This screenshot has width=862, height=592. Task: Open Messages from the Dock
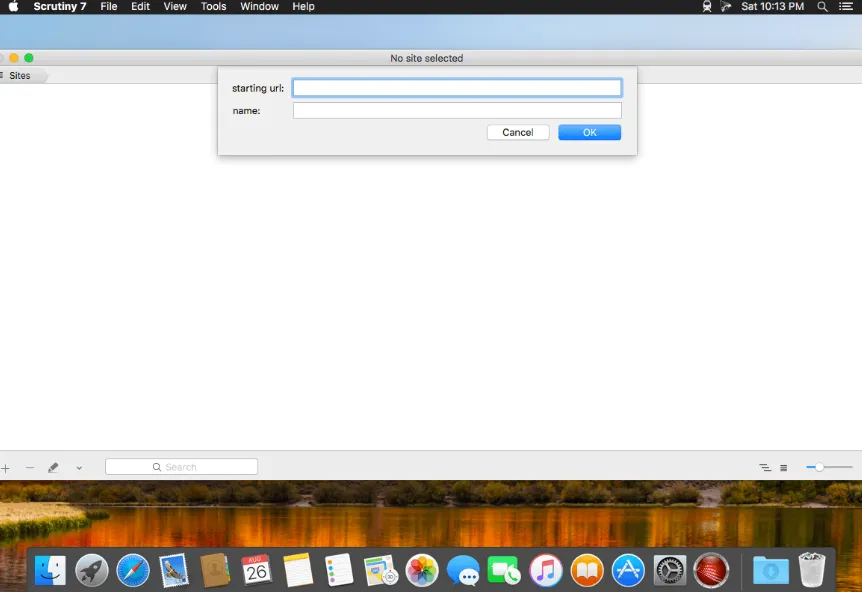pos(463,570)
